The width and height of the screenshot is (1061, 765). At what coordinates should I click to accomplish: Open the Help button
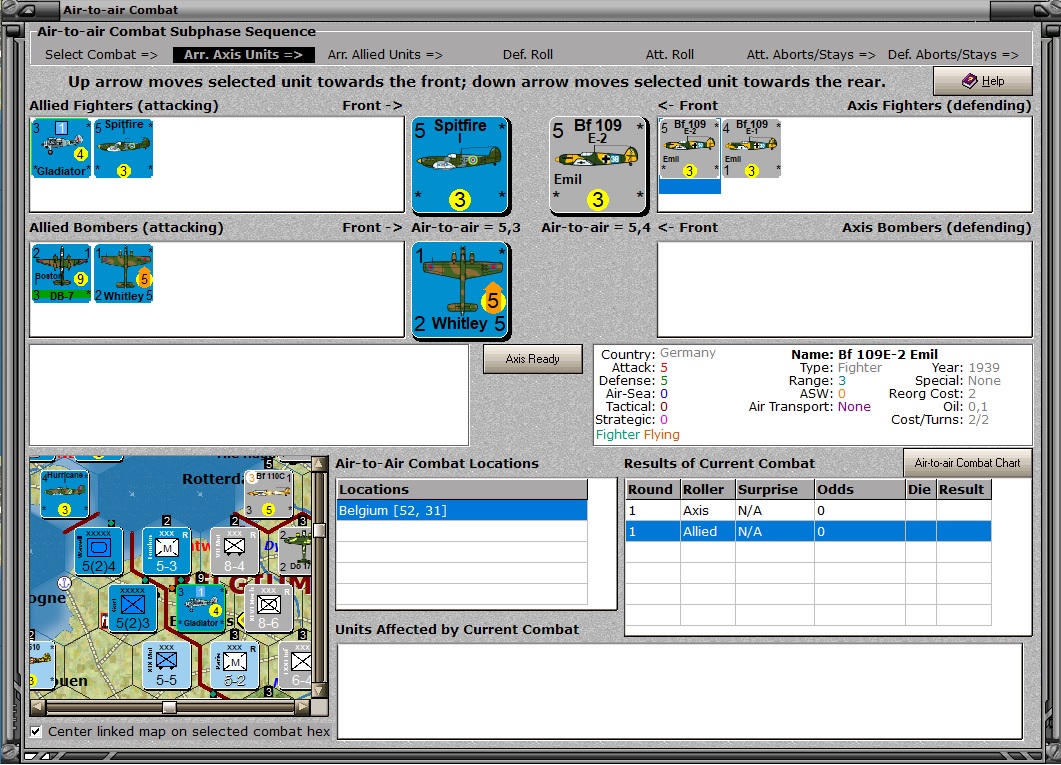click(x=982, y=81)
